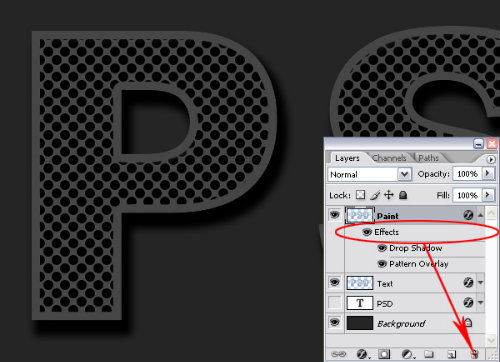Enable lock position move icon
500x362 pixels.
[x=389, y=195]
